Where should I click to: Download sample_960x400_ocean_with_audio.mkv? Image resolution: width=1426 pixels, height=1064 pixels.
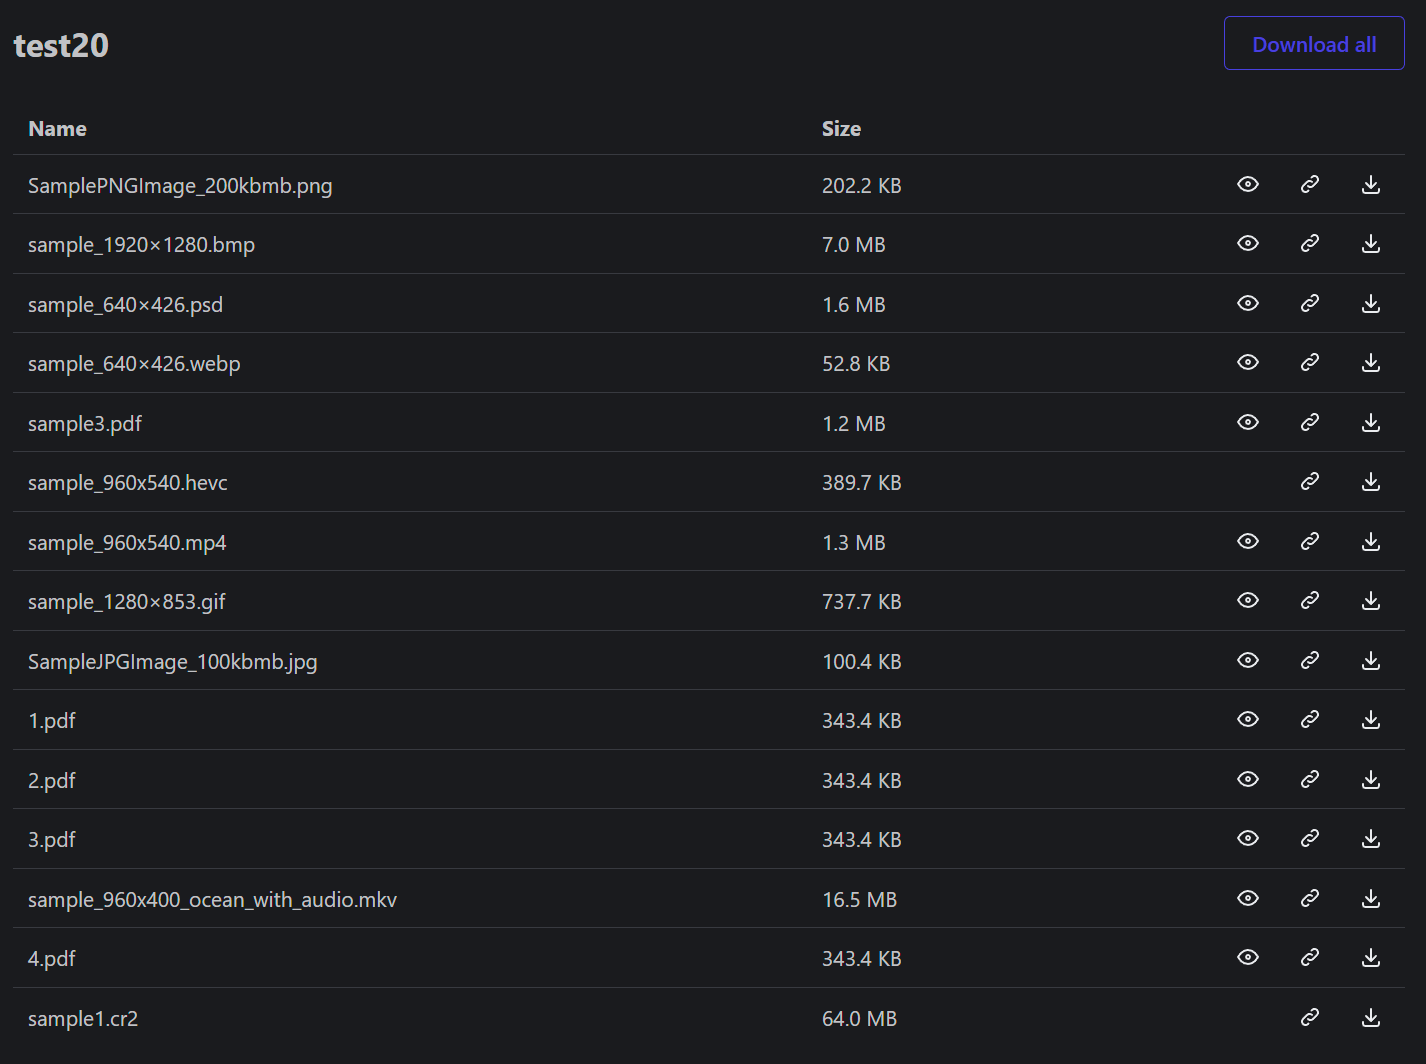pos(1370,898)
